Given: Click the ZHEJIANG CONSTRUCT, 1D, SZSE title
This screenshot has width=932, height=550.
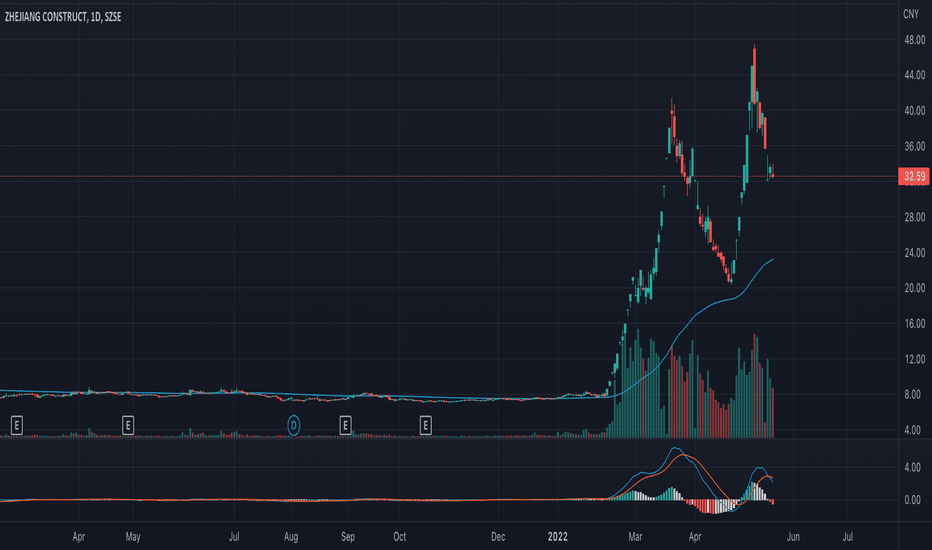Looking at the screenshot, I should pos(63,17).
